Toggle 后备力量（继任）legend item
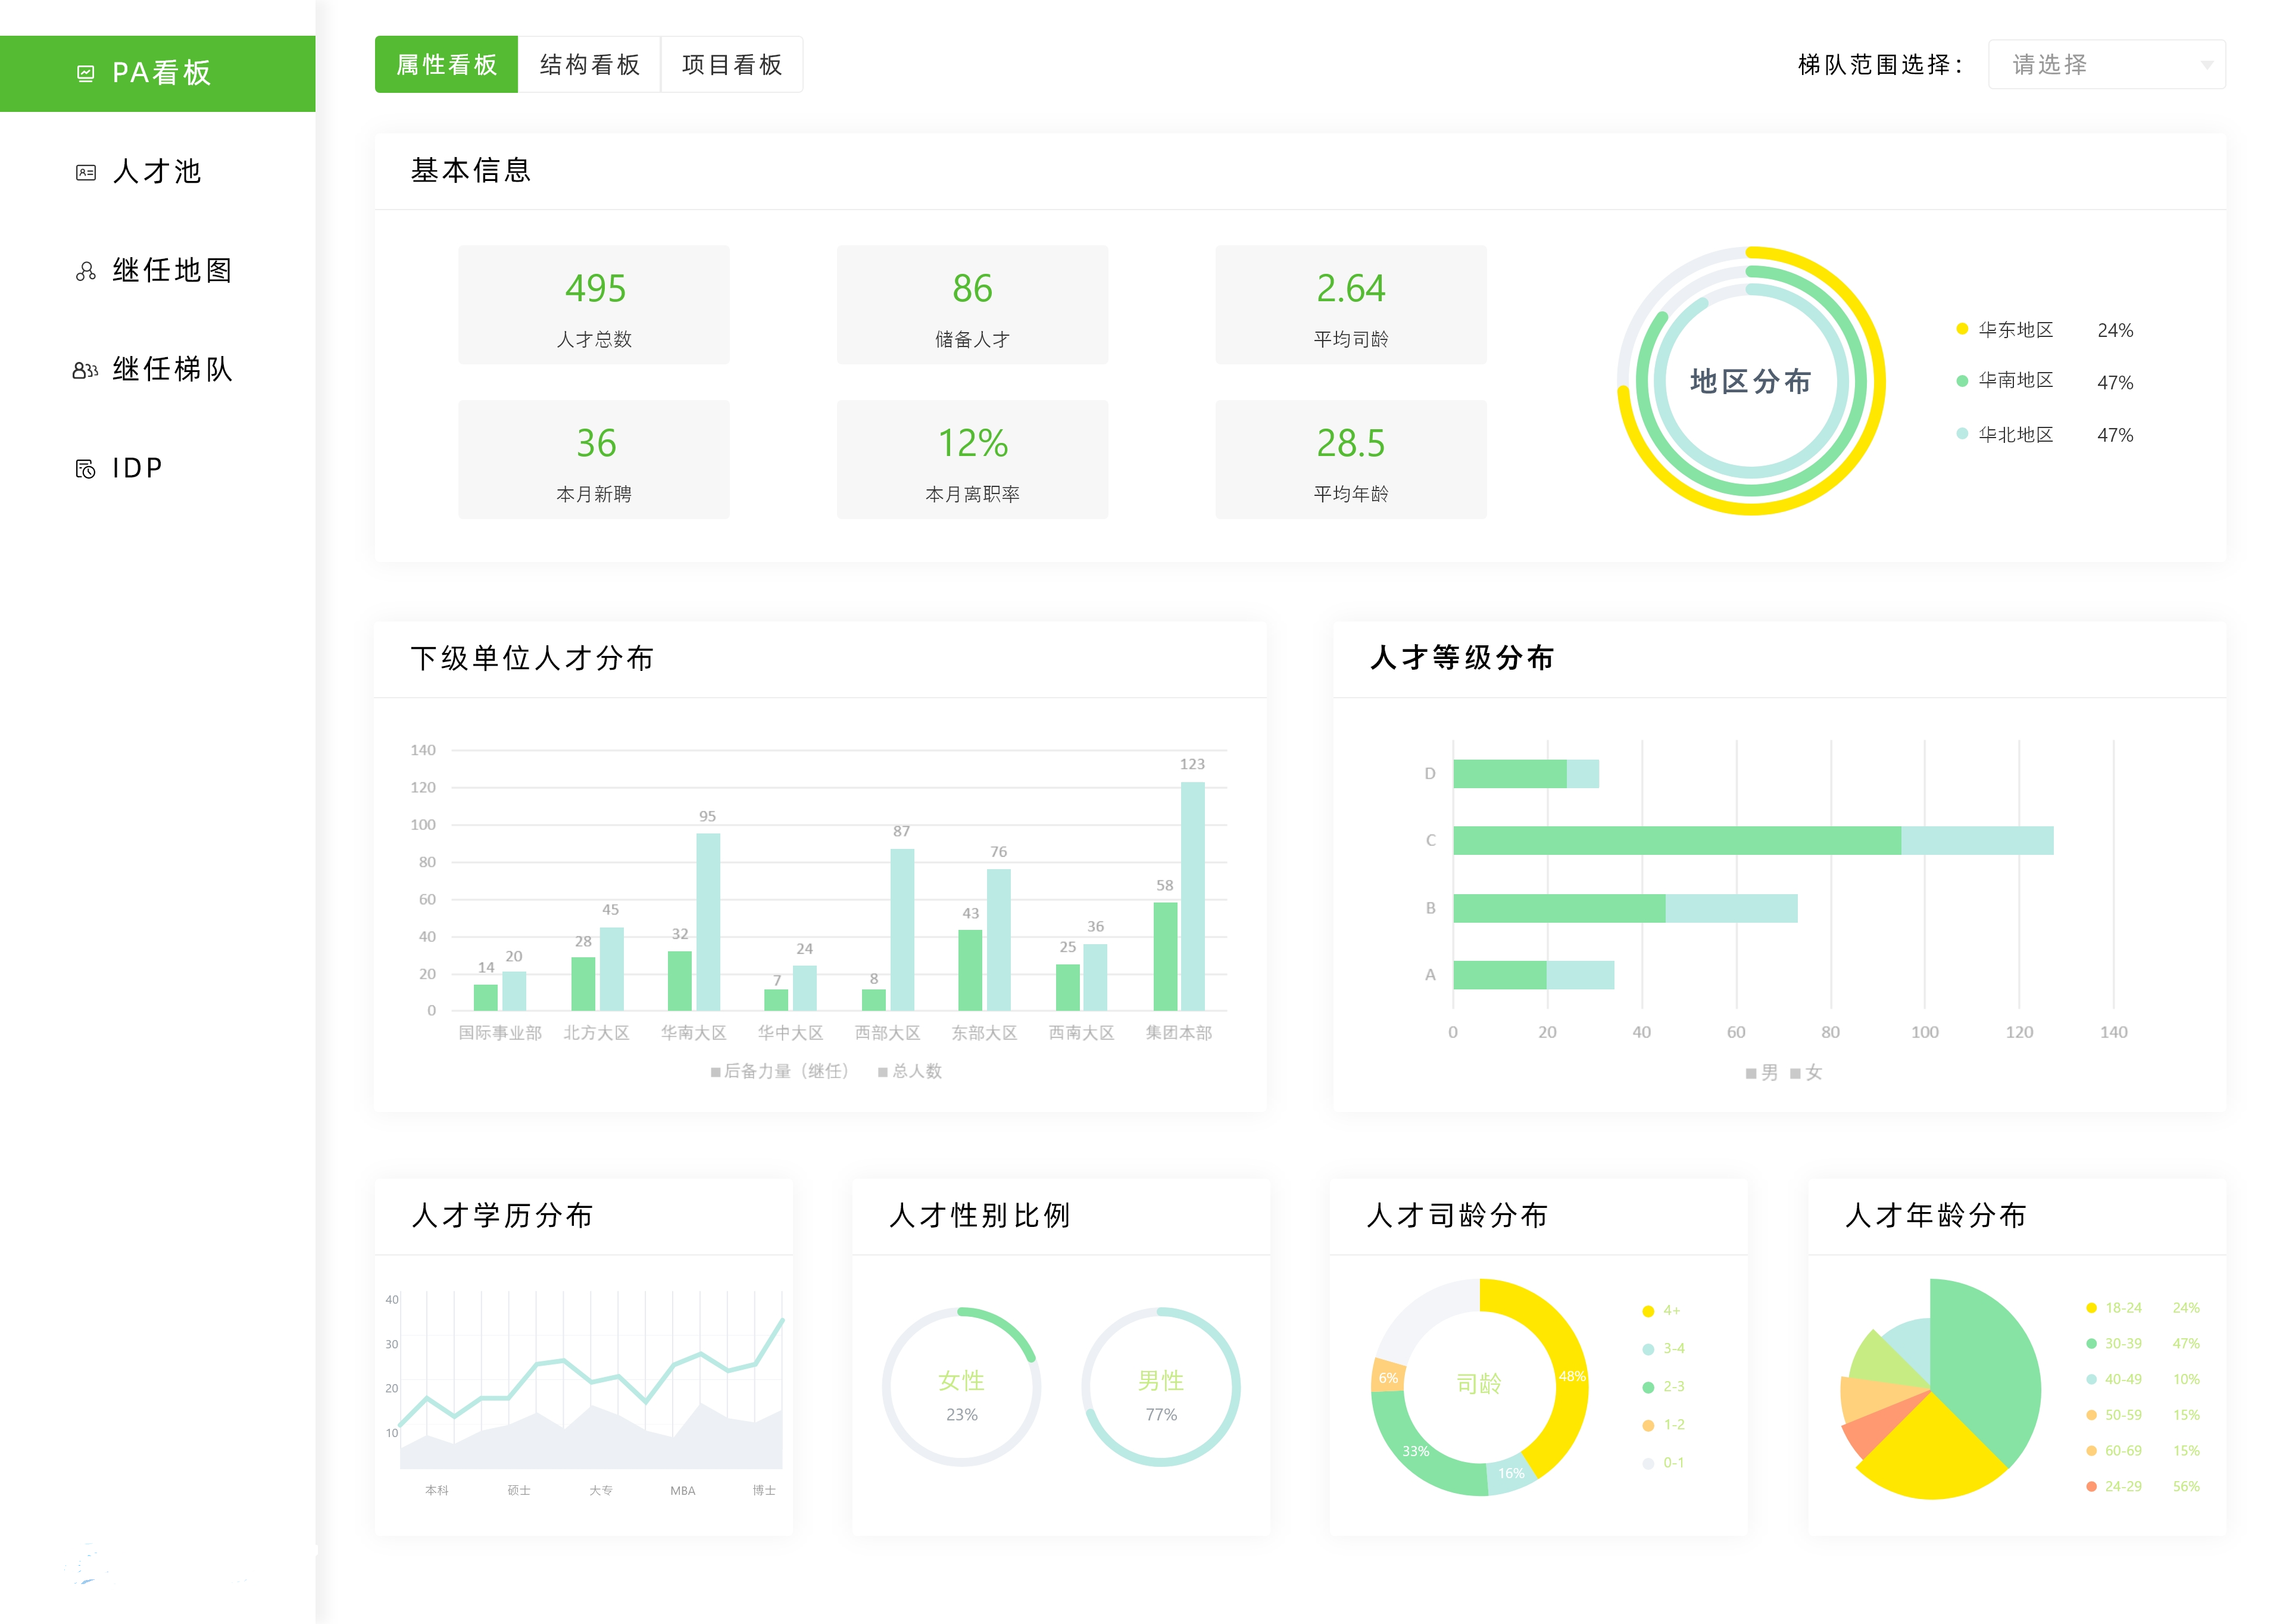This screenshot has width=2286, height=1624. point(780,1071)
